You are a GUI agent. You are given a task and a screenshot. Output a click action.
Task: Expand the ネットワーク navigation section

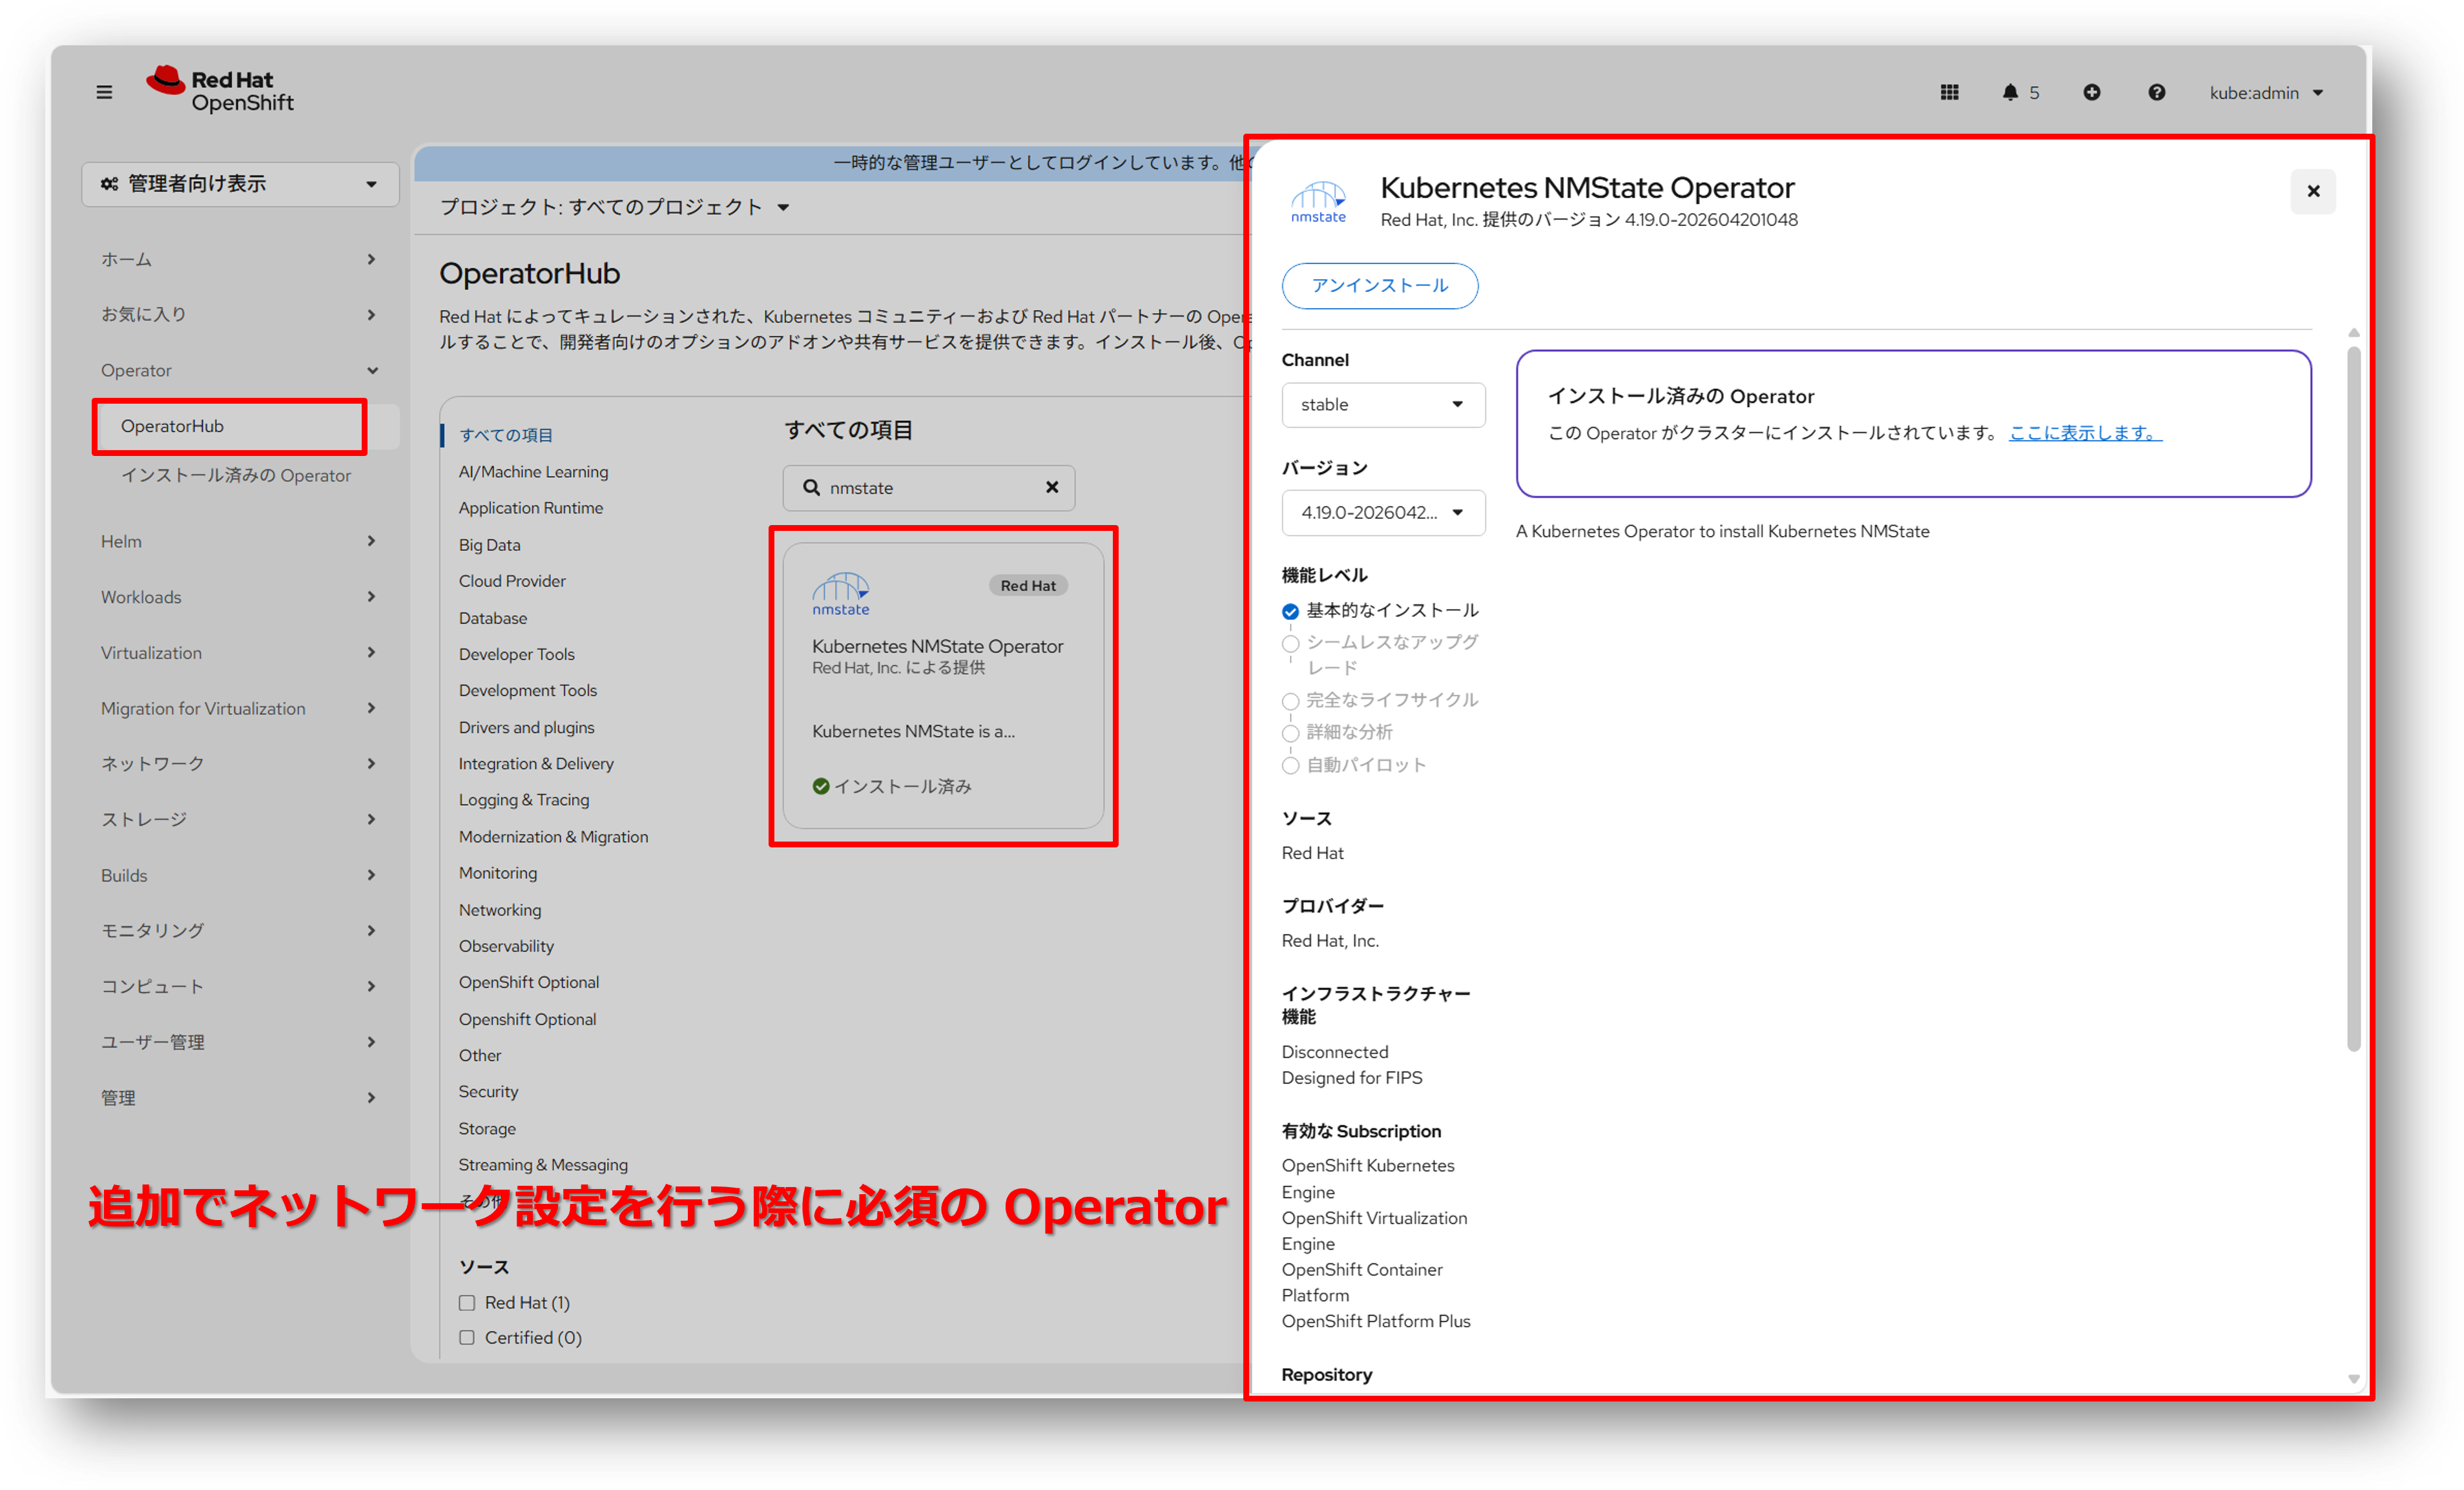240,763
